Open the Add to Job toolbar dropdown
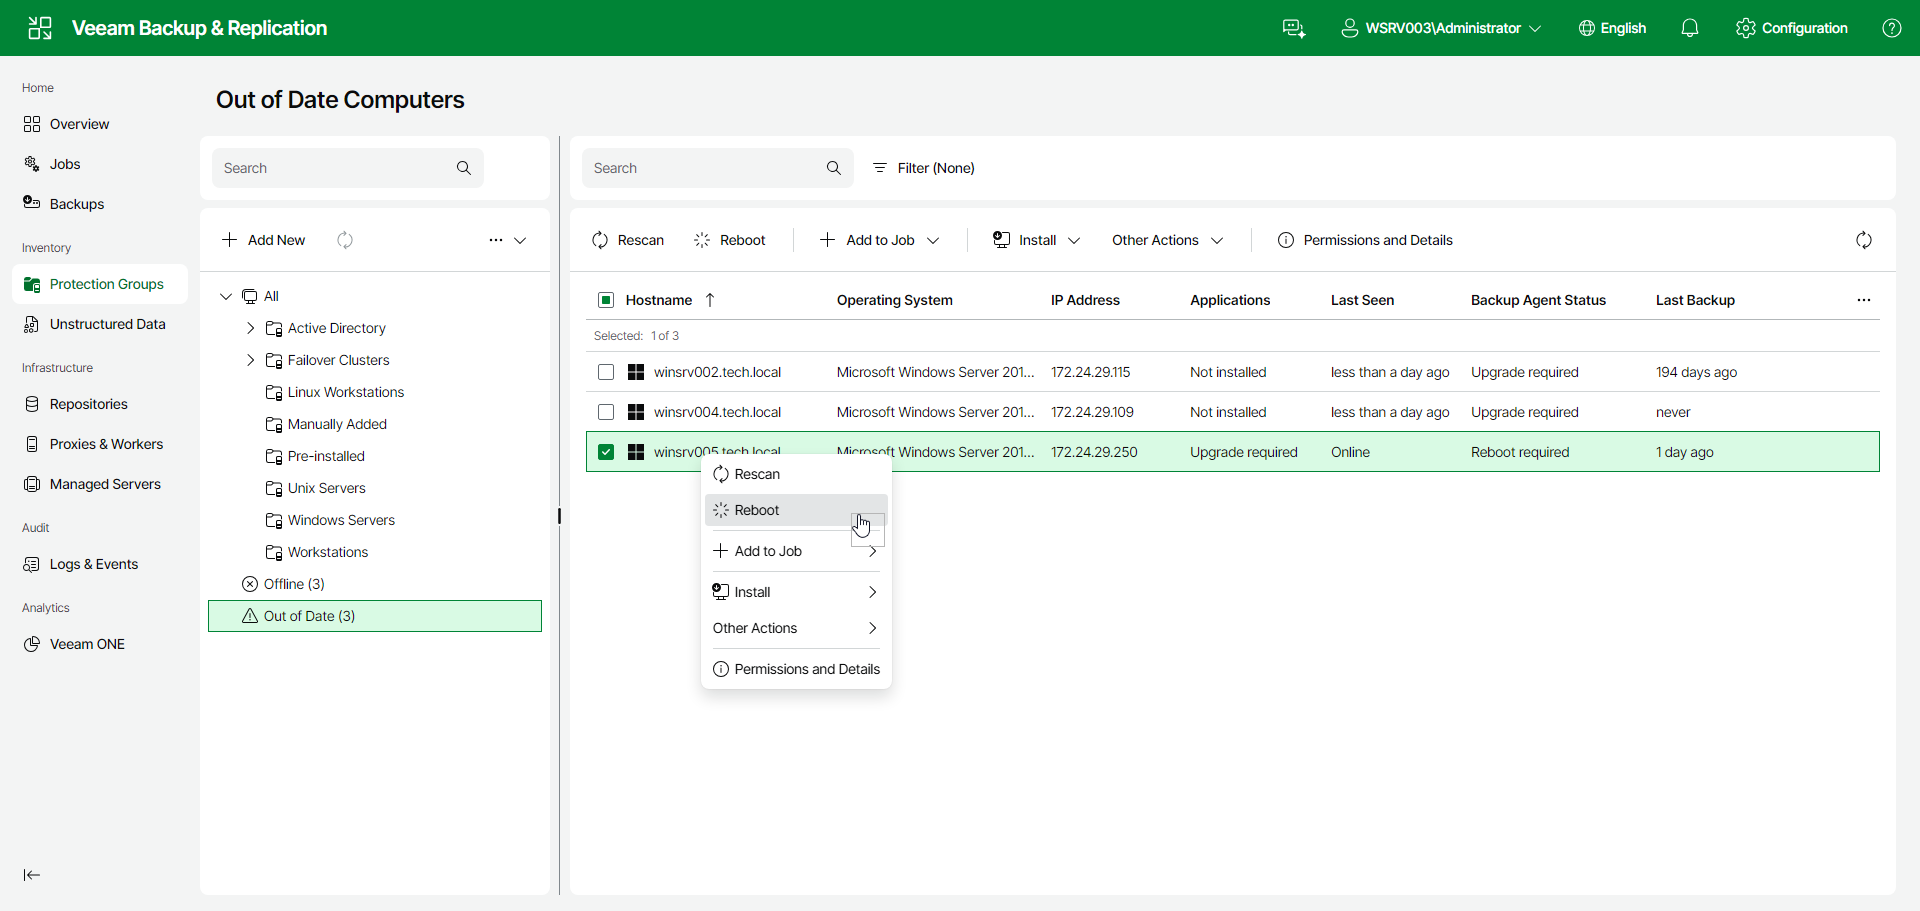 [x=880, y=240]
